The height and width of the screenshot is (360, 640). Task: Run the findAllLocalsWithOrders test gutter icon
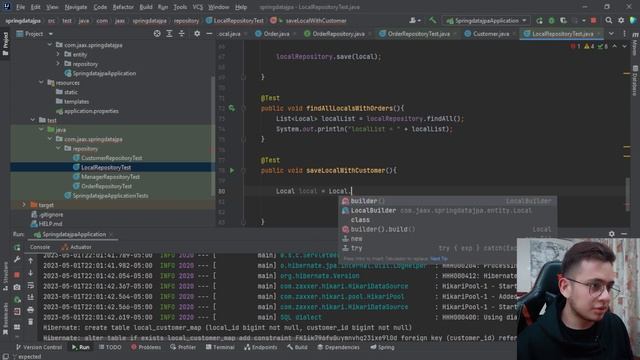231,108
